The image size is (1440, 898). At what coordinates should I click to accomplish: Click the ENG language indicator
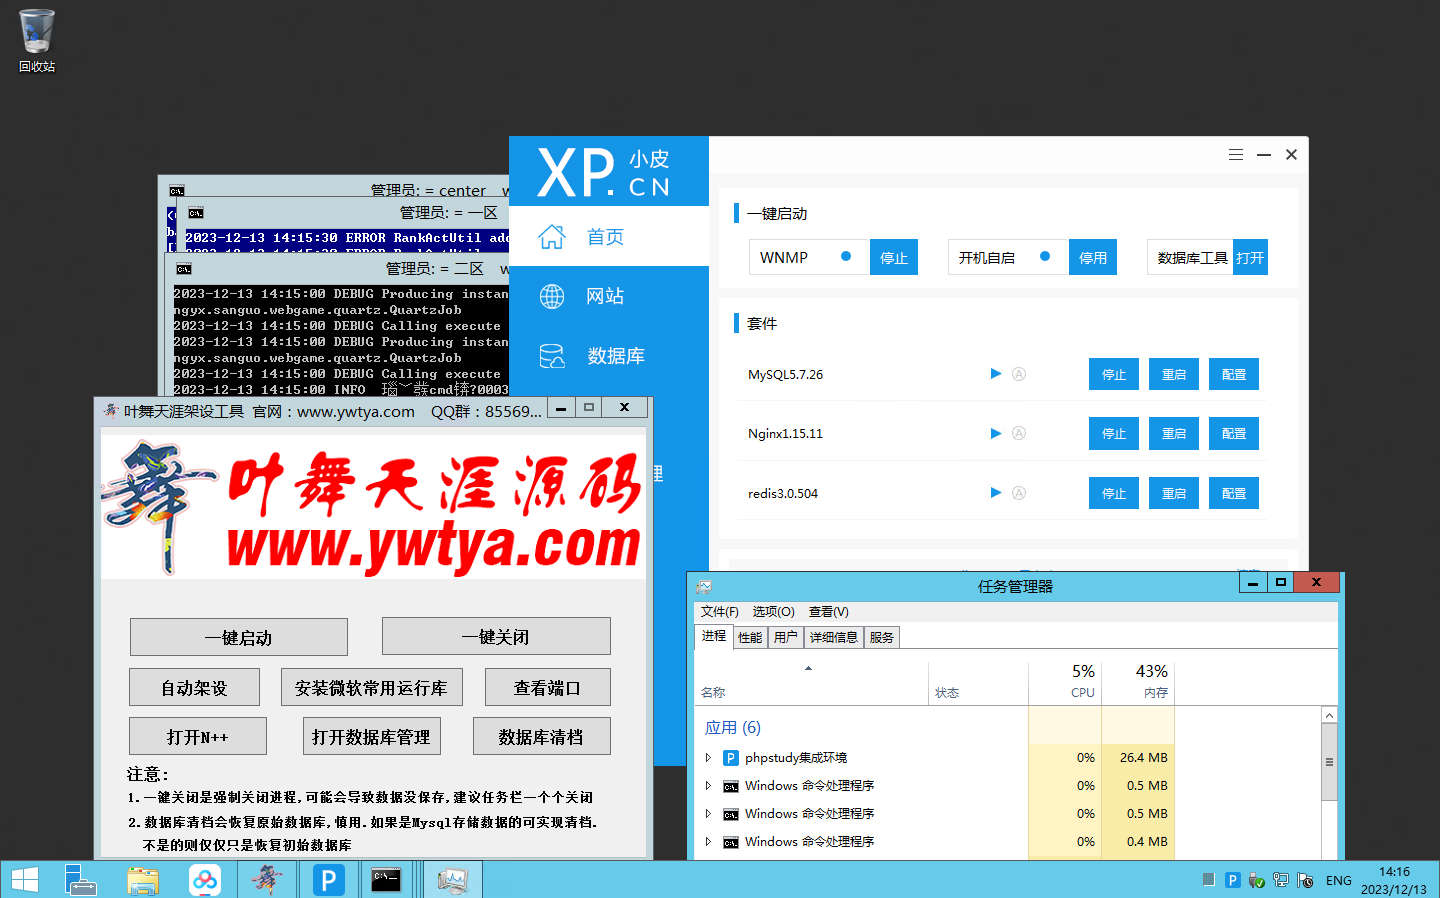[x=1339, y=880]
